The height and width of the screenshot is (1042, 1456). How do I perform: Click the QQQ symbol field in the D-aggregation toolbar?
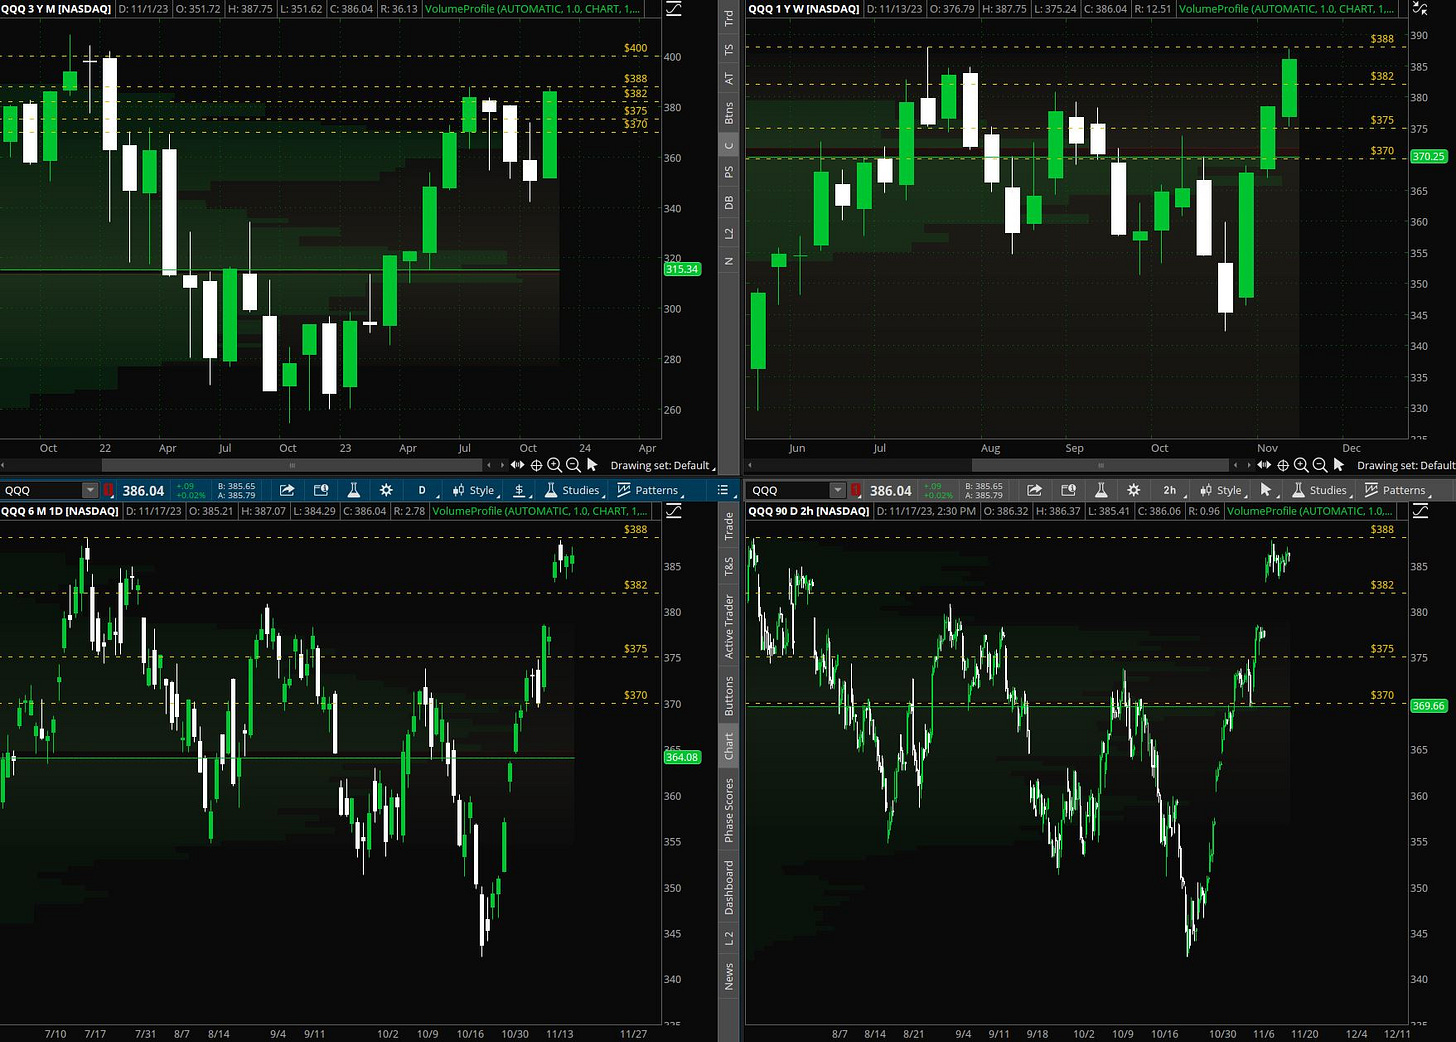(41, 490)
